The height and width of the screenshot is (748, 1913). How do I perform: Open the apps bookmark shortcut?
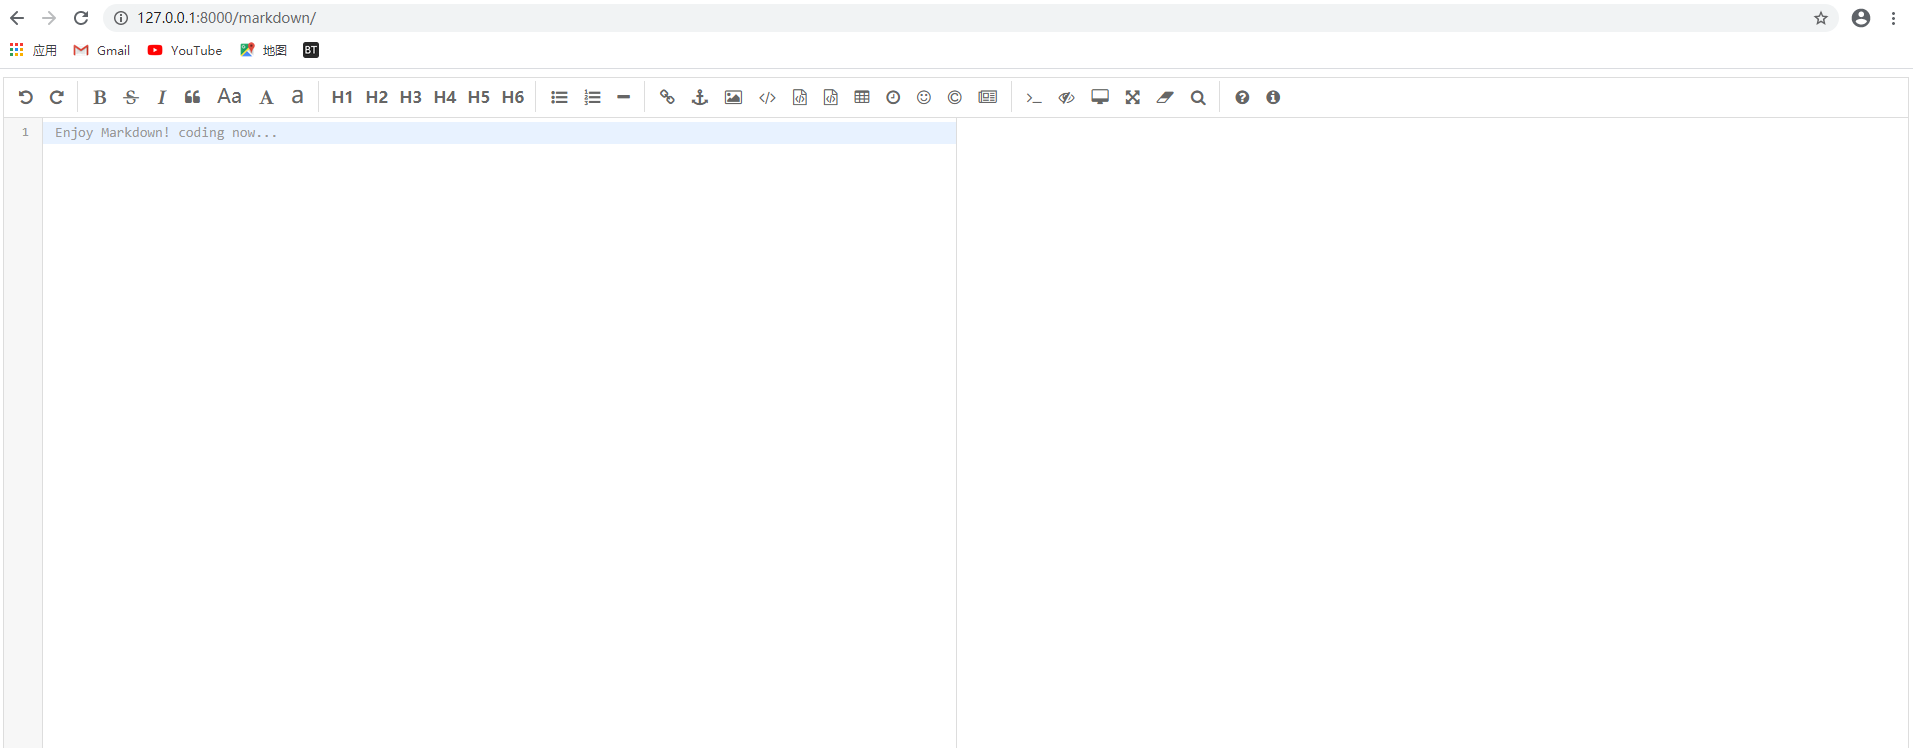tap(33, 50)
